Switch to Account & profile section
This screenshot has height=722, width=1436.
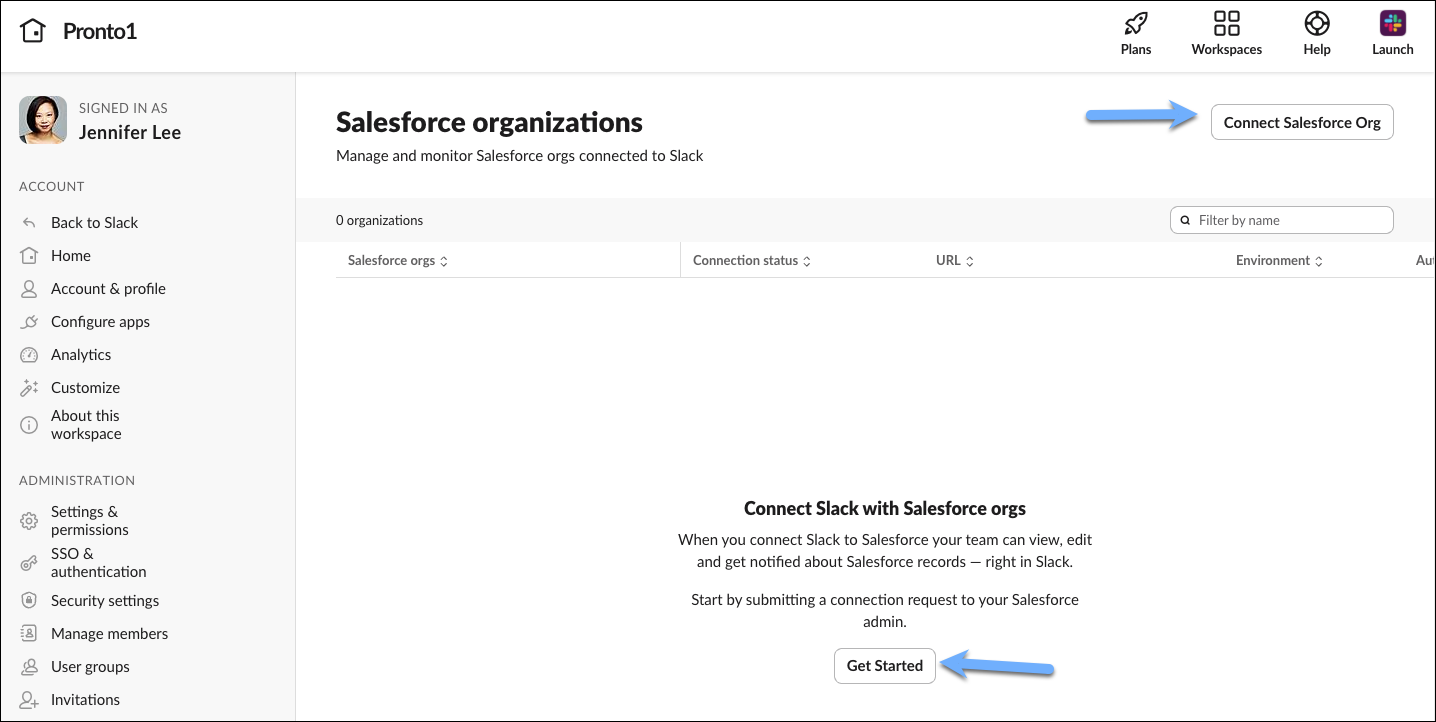[108, 288]
